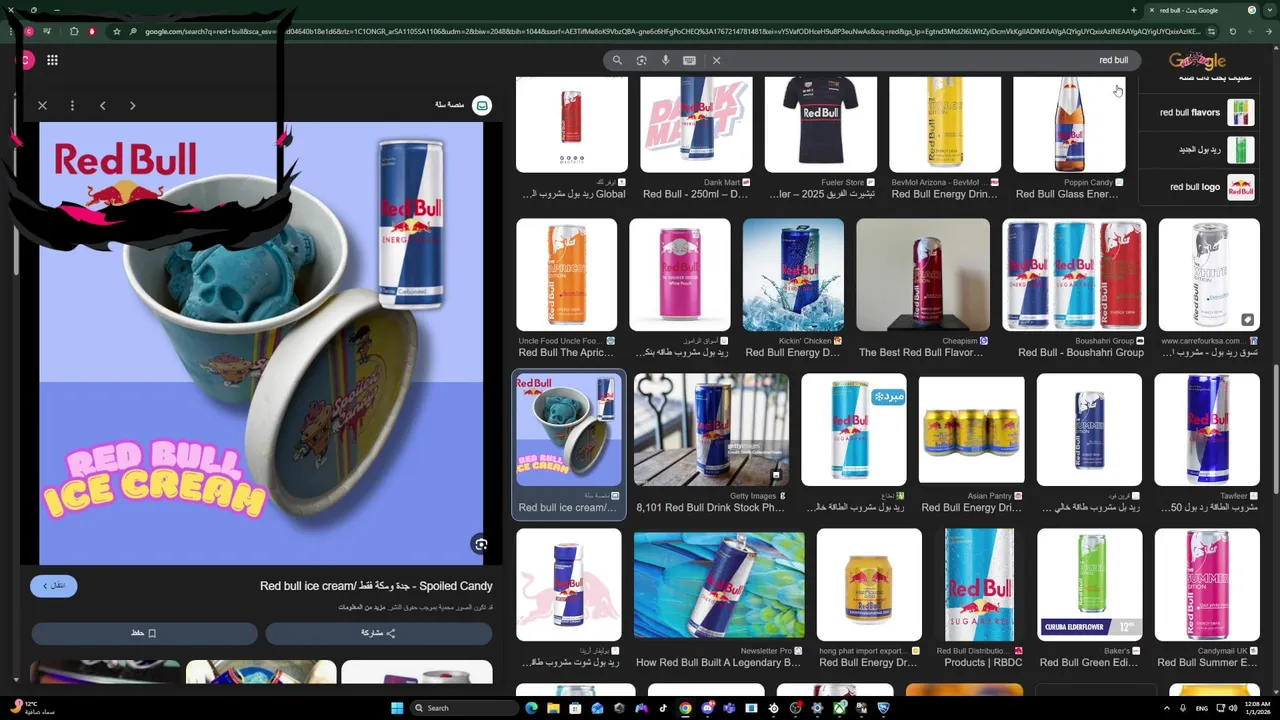The height and width of the screenshot is (720, 1280).
Task: Clear the red bull search query
Action: pos(716,60)
